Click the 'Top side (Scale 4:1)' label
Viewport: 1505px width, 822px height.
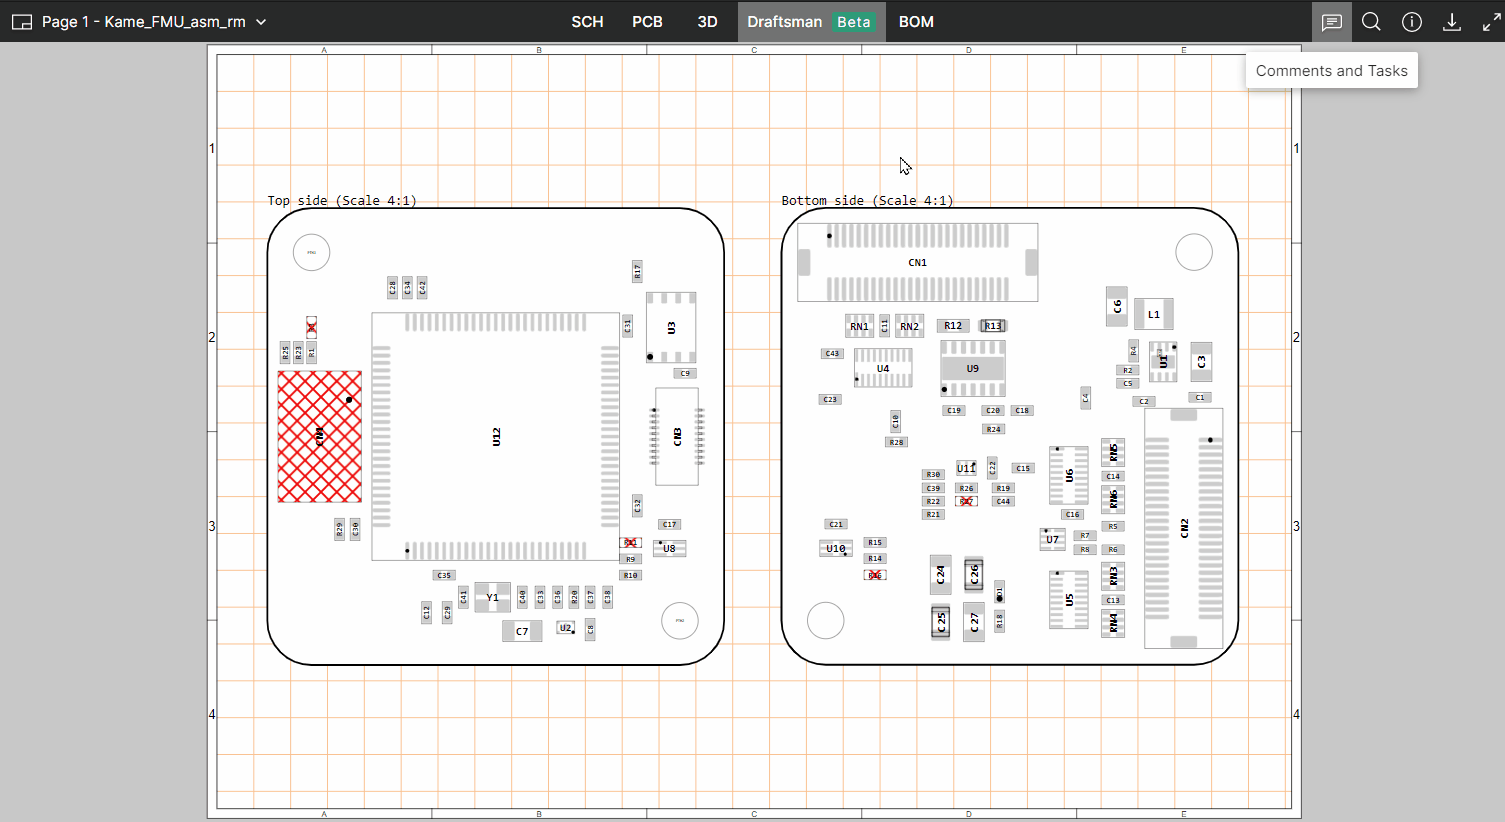342,201
